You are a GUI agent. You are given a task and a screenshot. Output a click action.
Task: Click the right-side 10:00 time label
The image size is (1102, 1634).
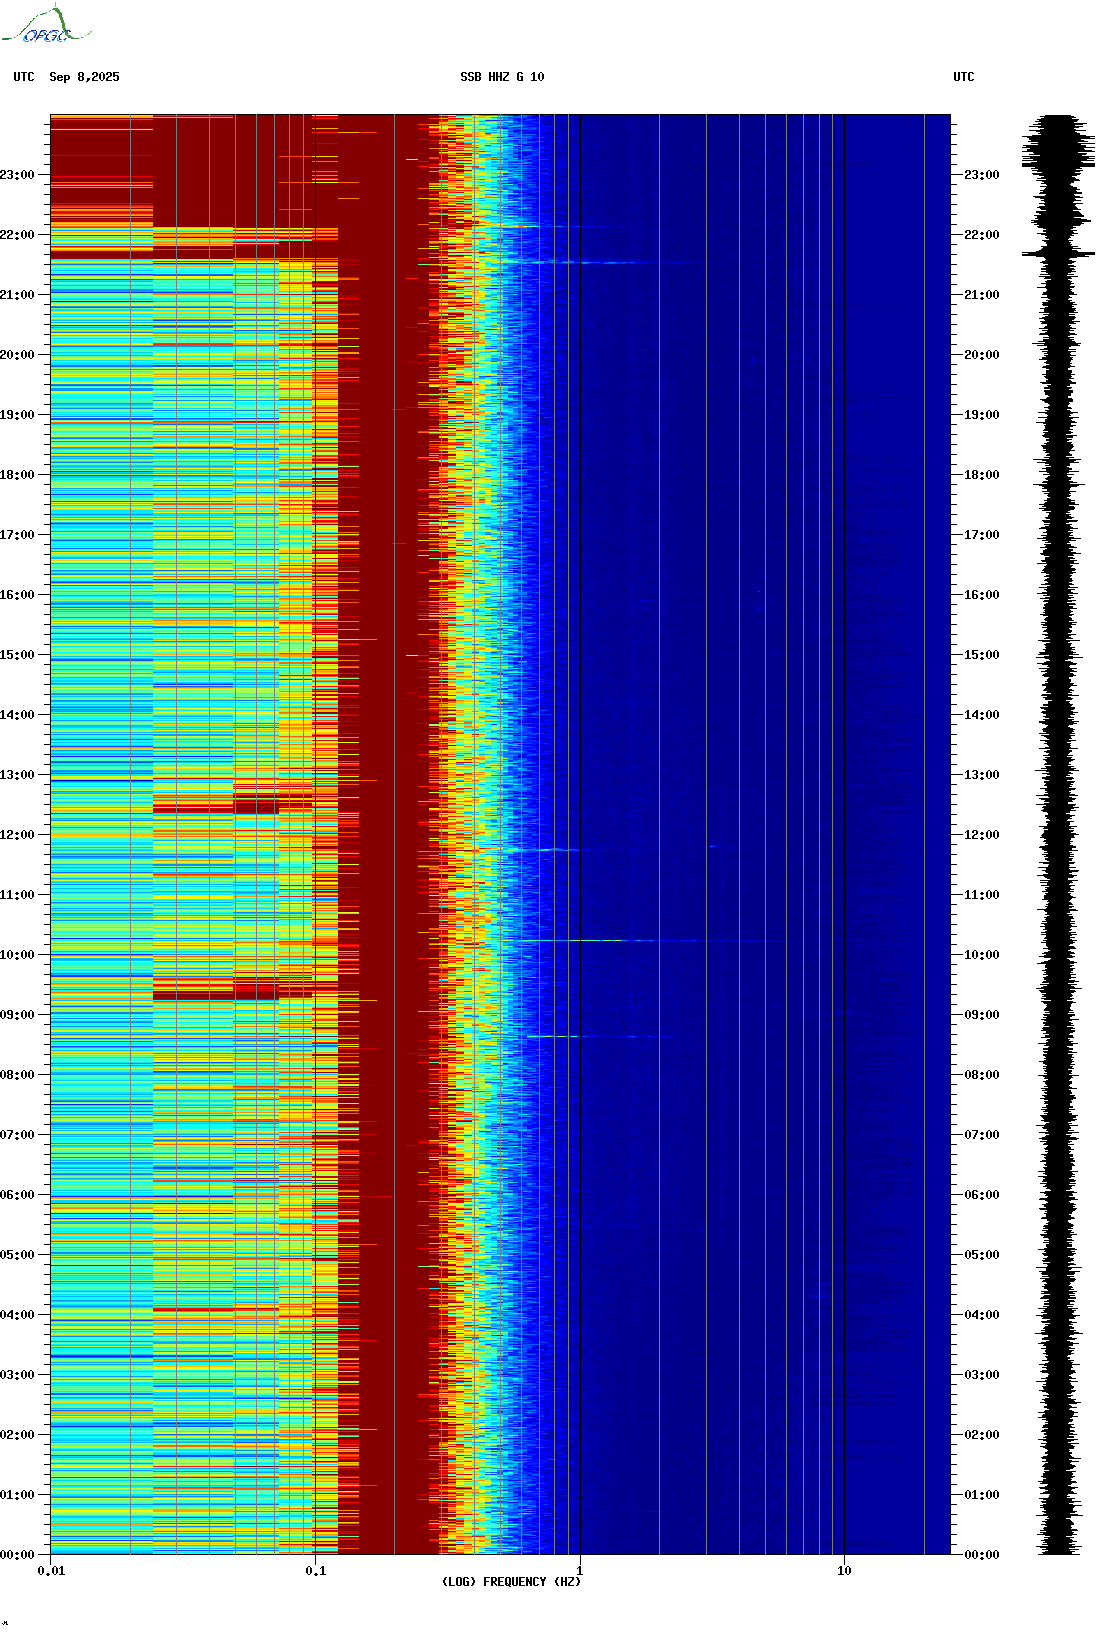981,955
